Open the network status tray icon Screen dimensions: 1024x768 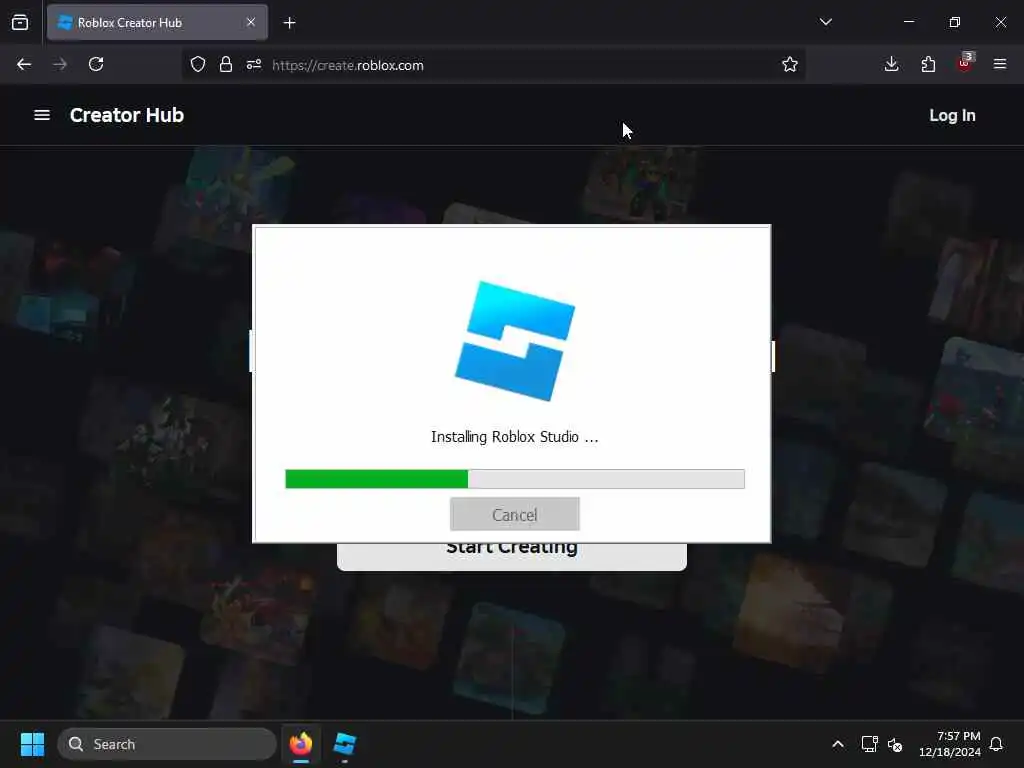coord(869,744)
